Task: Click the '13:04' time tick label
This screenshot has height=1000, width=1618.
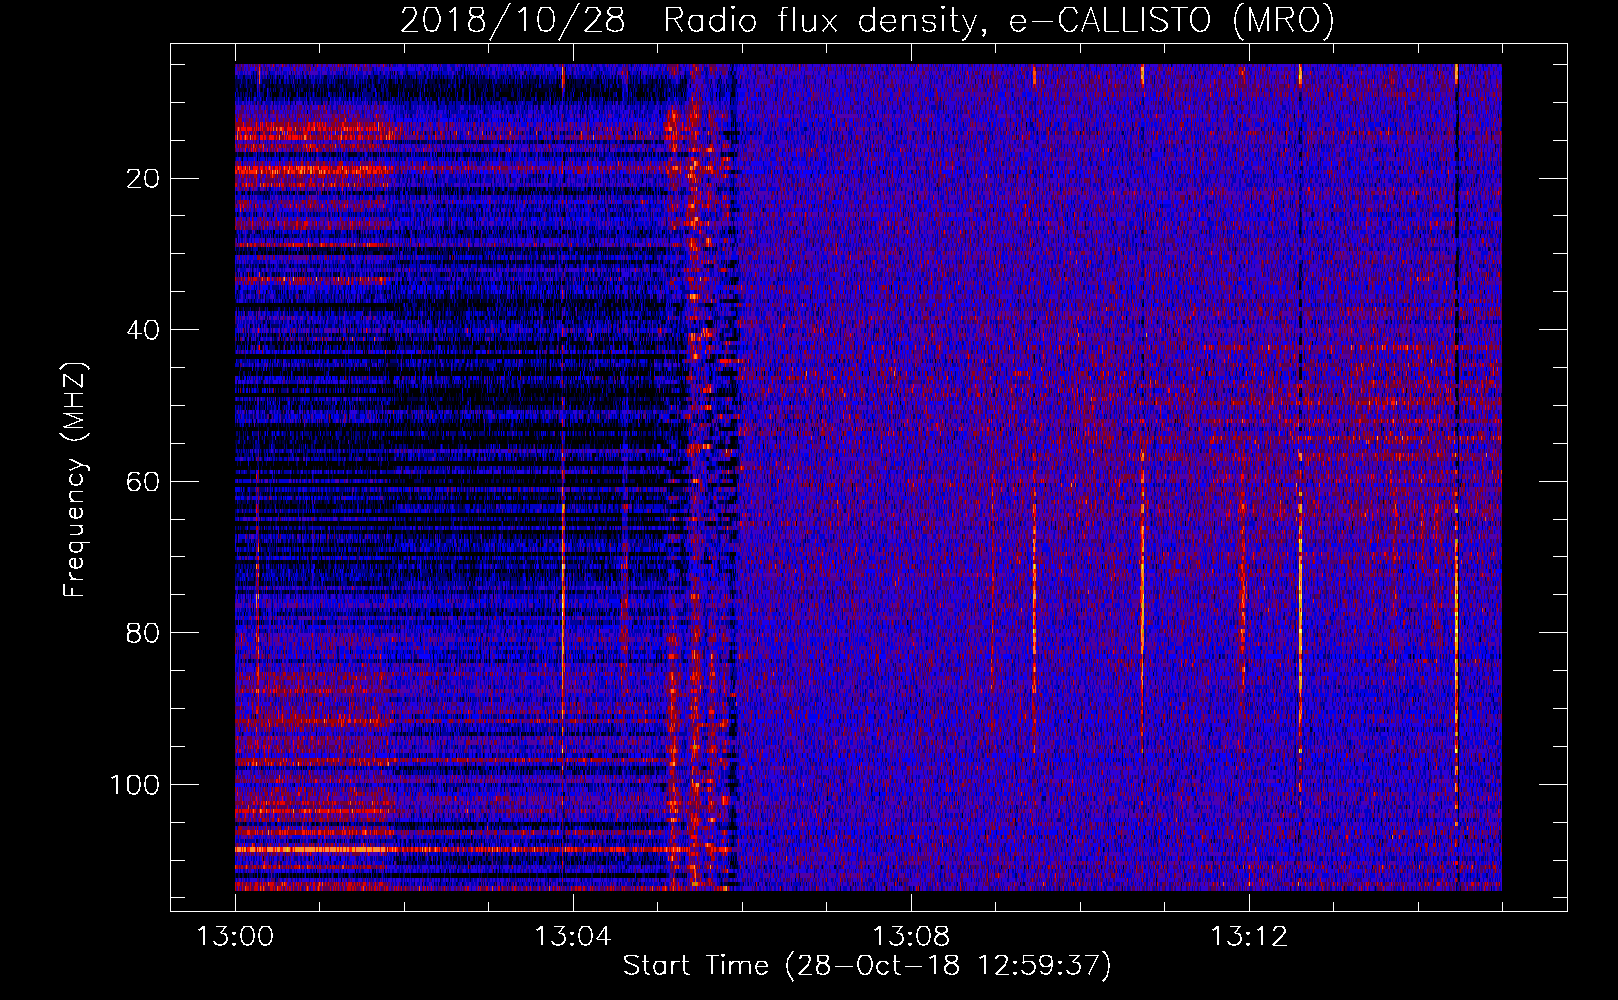Action: click(572, 937)
